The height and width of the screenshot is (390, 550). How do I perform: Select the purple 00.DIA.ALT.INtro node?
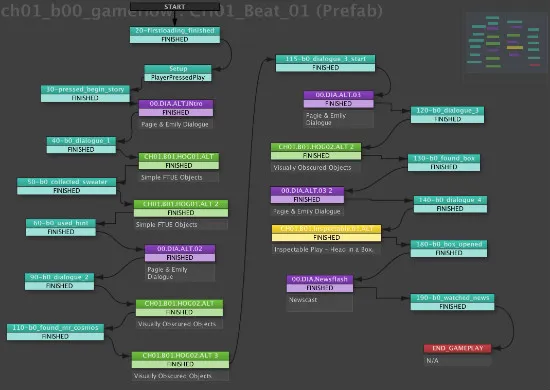coord(176,108)
